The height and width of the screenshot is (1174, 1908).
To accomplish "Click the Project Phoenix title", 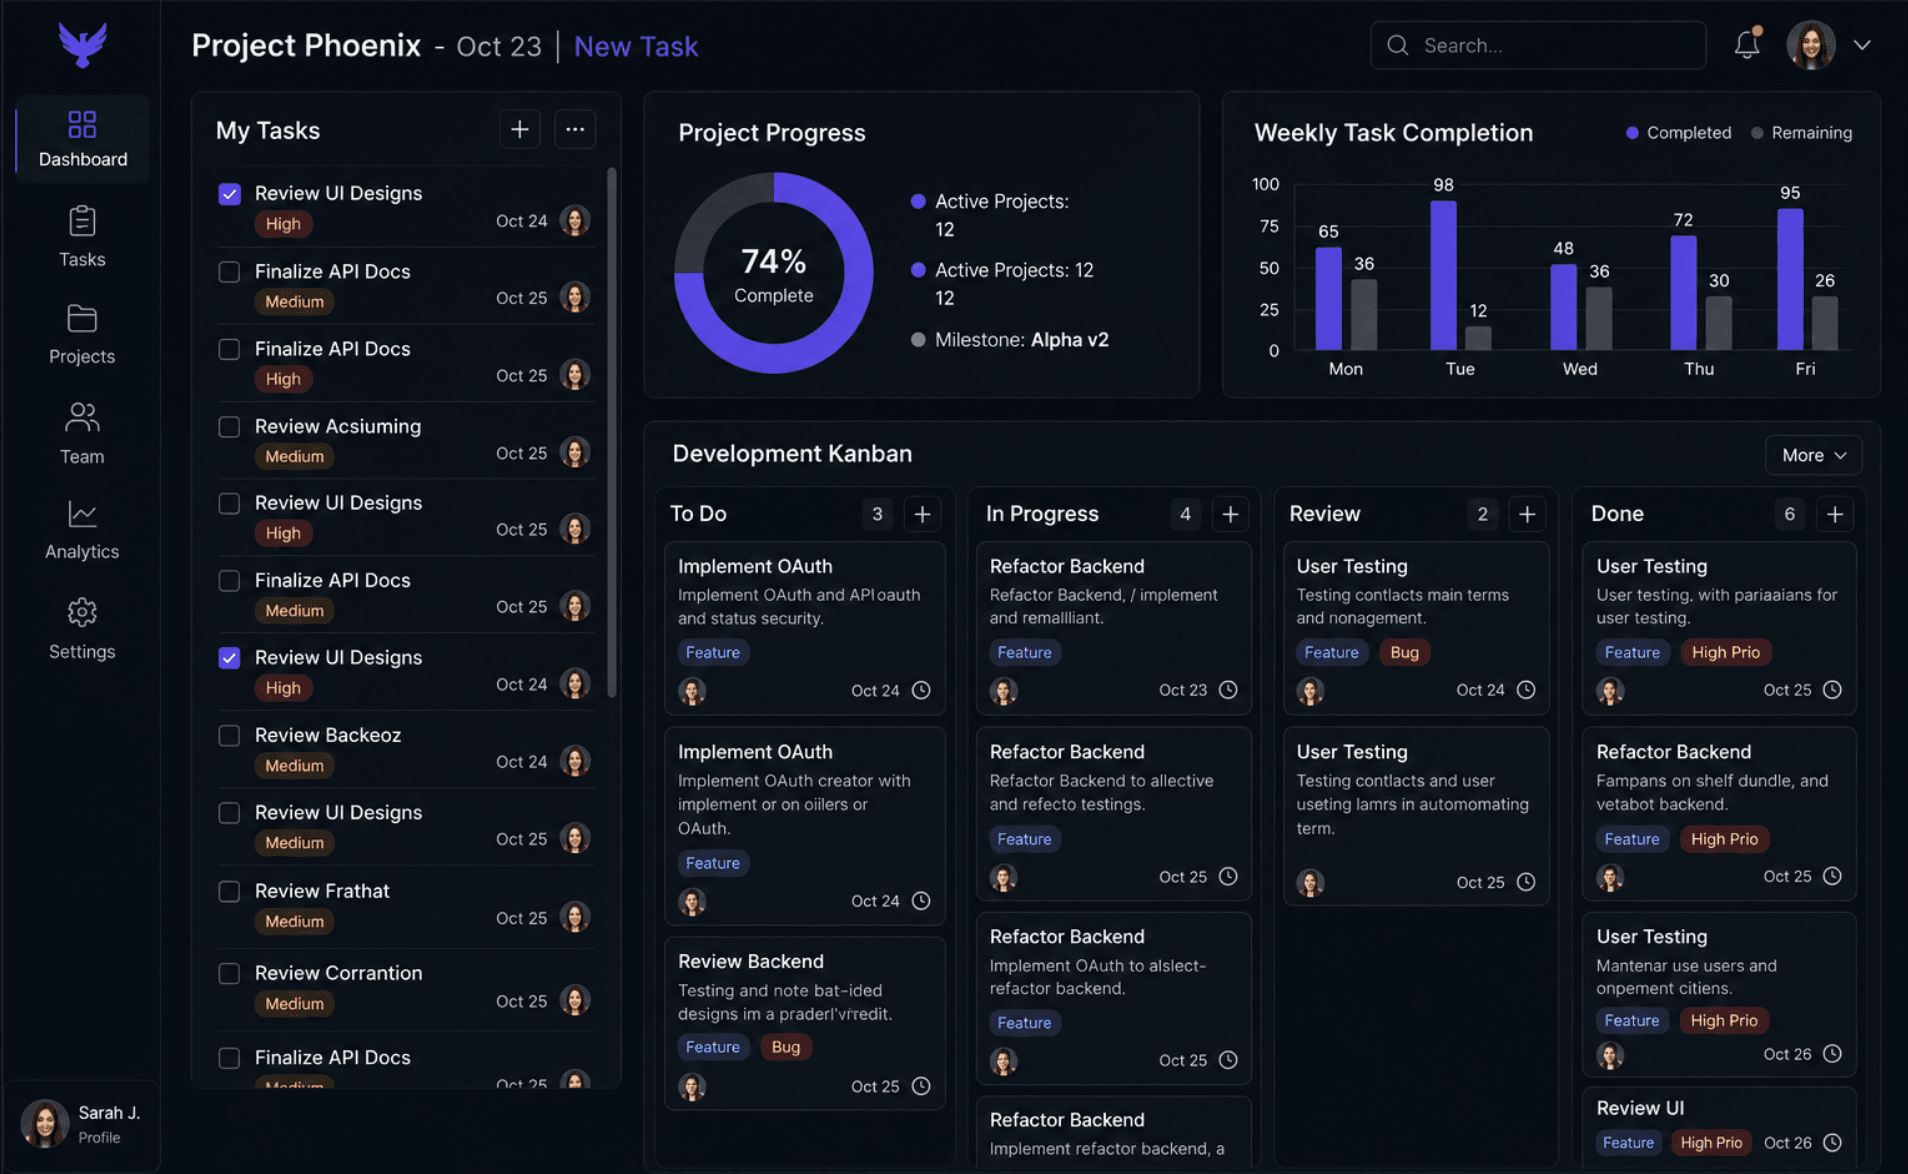I will [x=306, y=45].
